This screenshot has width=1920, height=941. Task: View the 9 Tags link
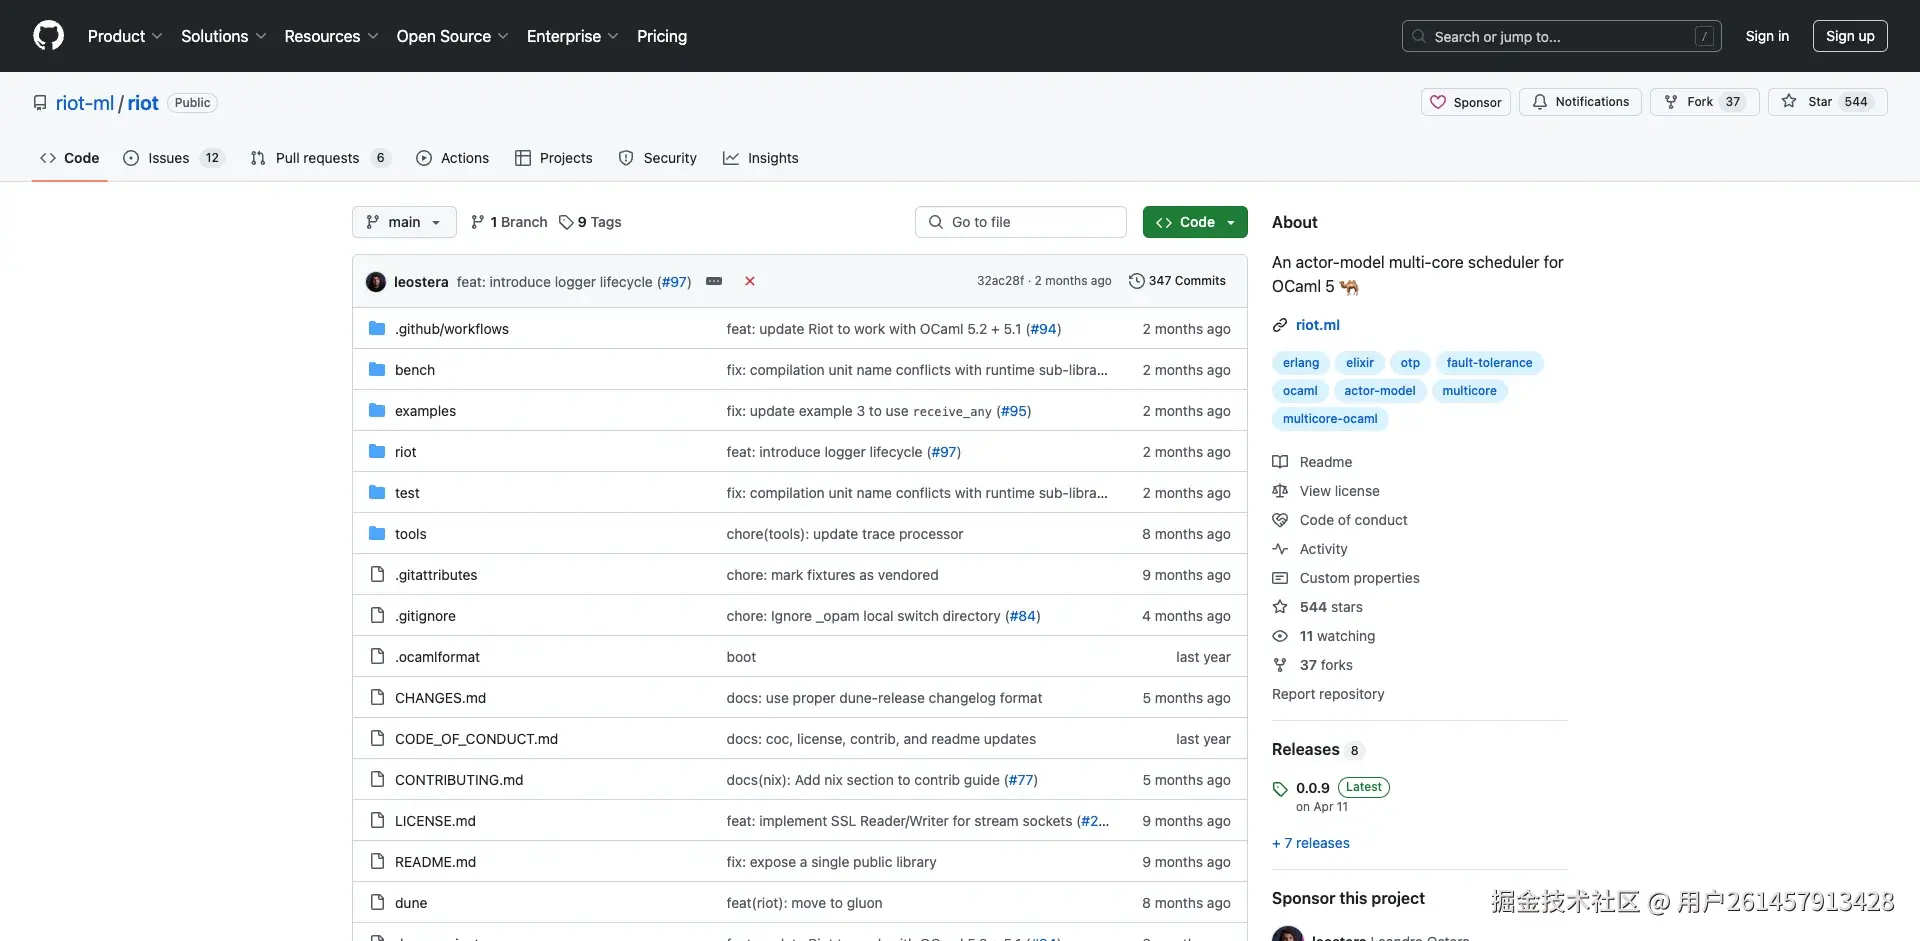tap(590, 222)
